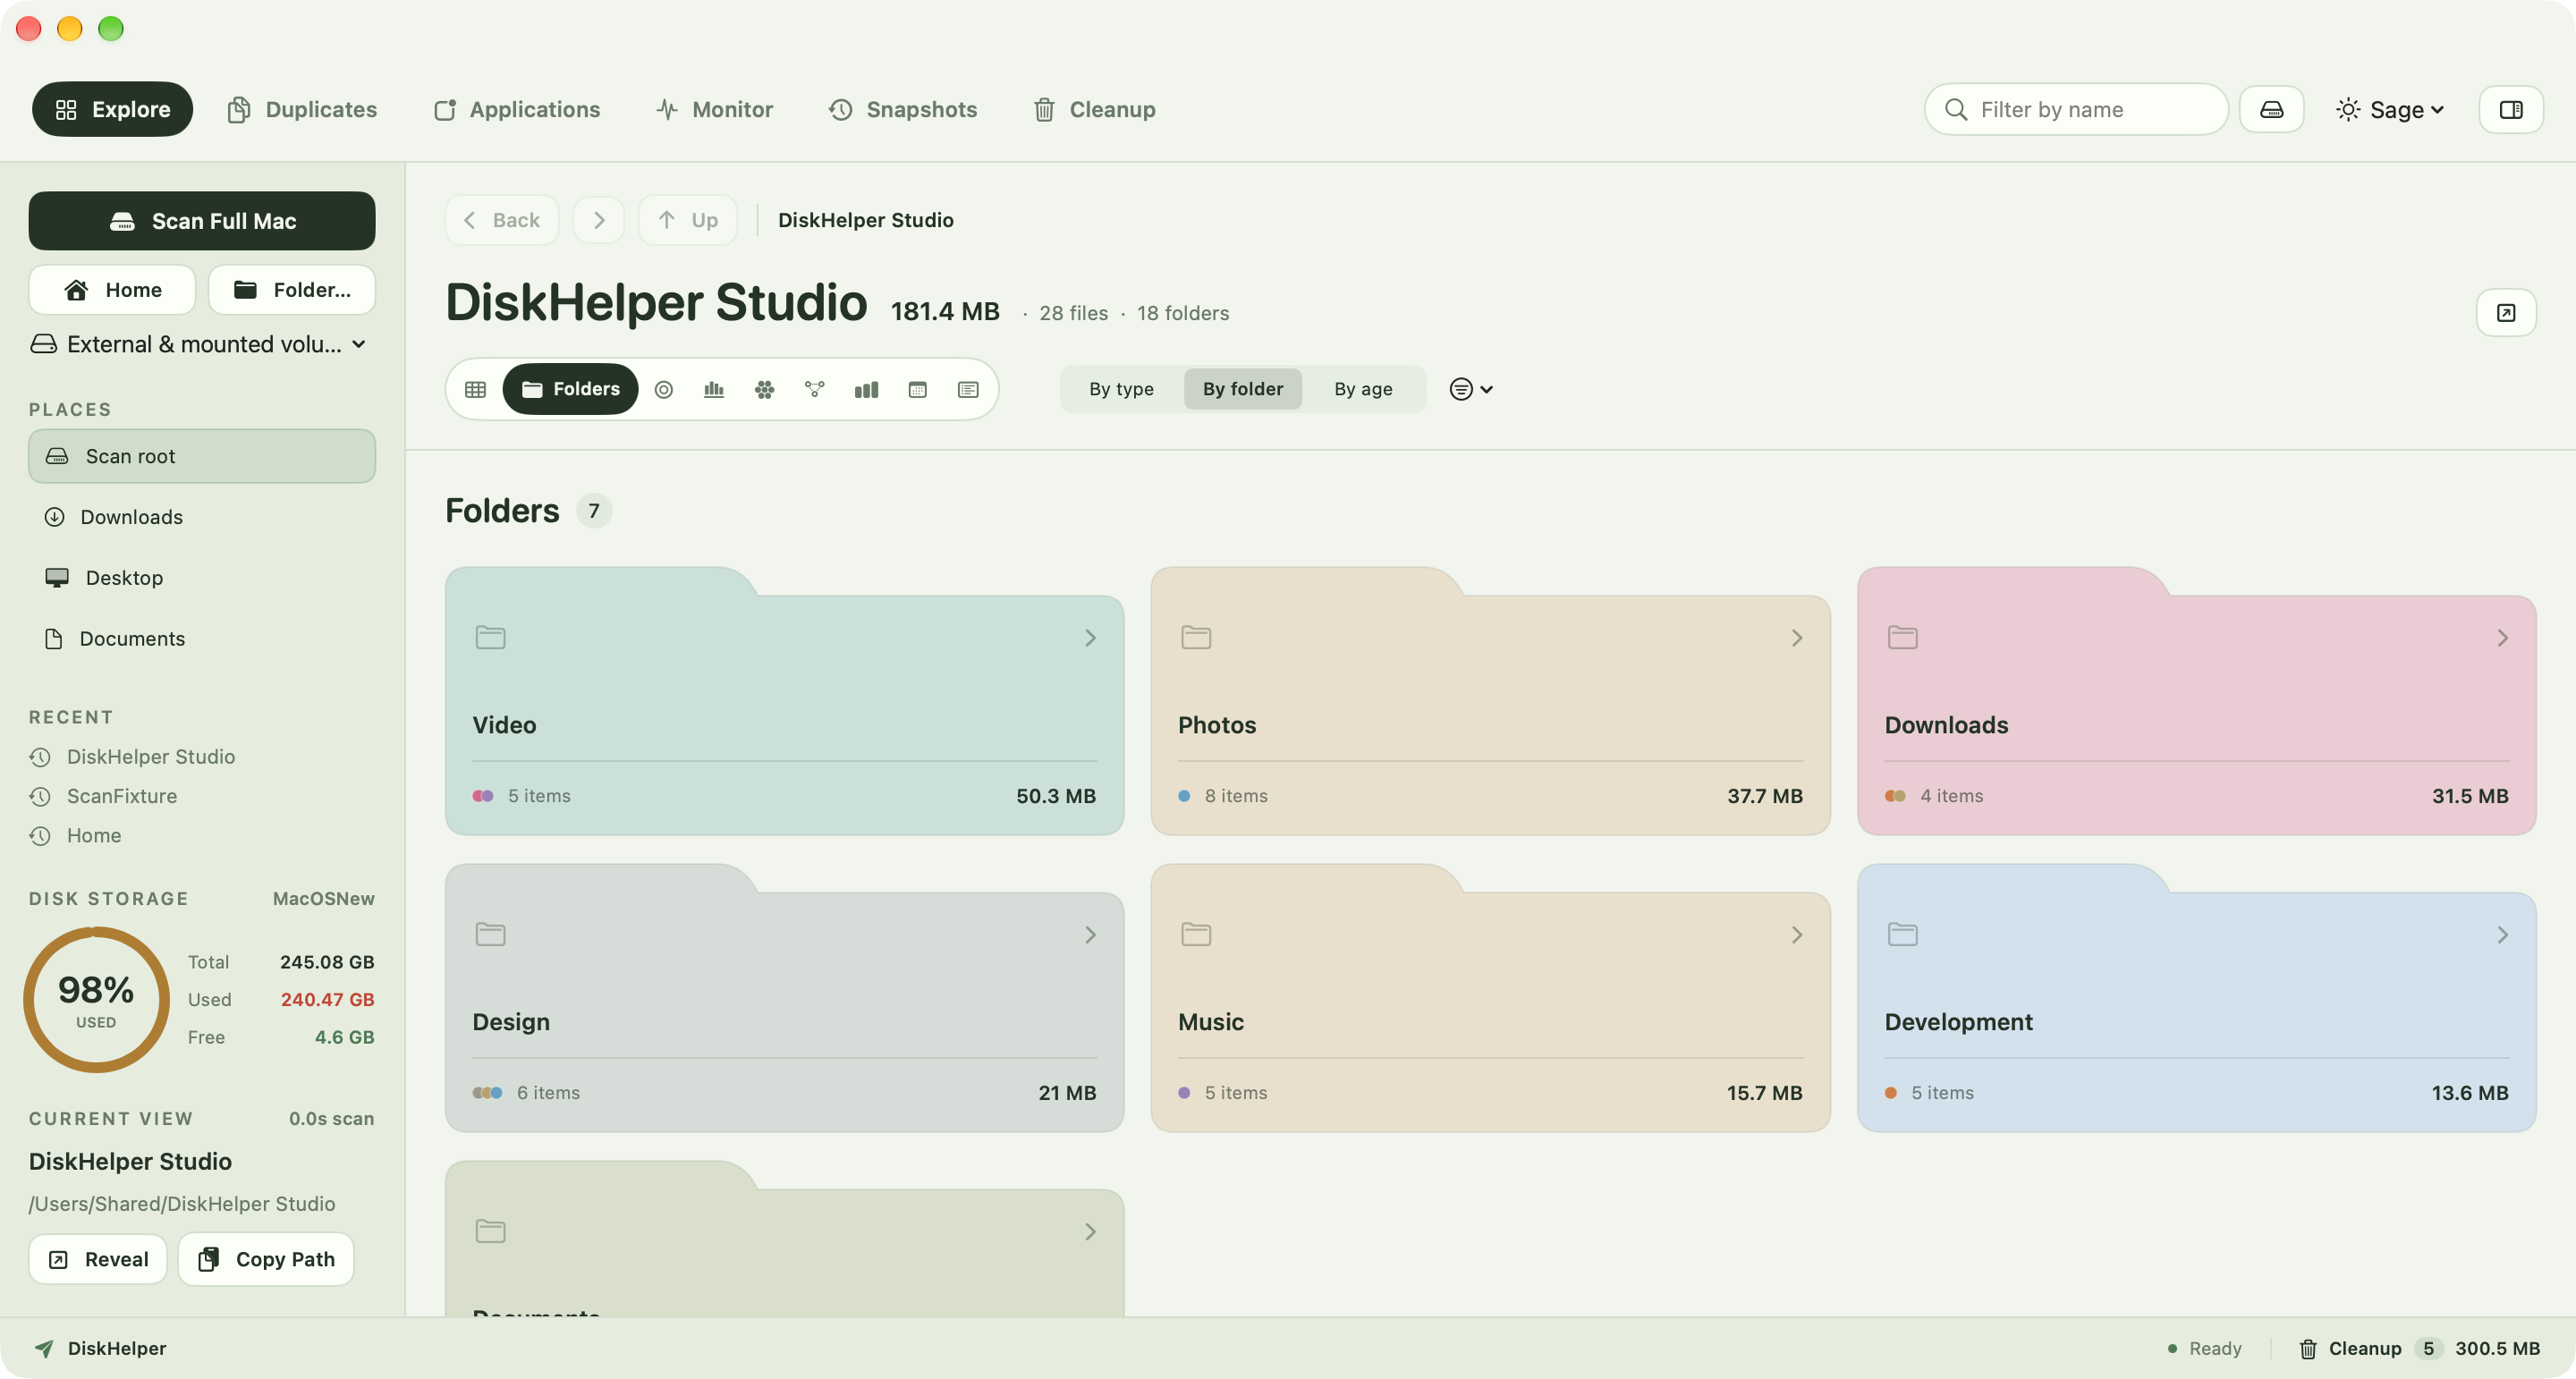Switch to the Duplicates tab

coord(302,109)
